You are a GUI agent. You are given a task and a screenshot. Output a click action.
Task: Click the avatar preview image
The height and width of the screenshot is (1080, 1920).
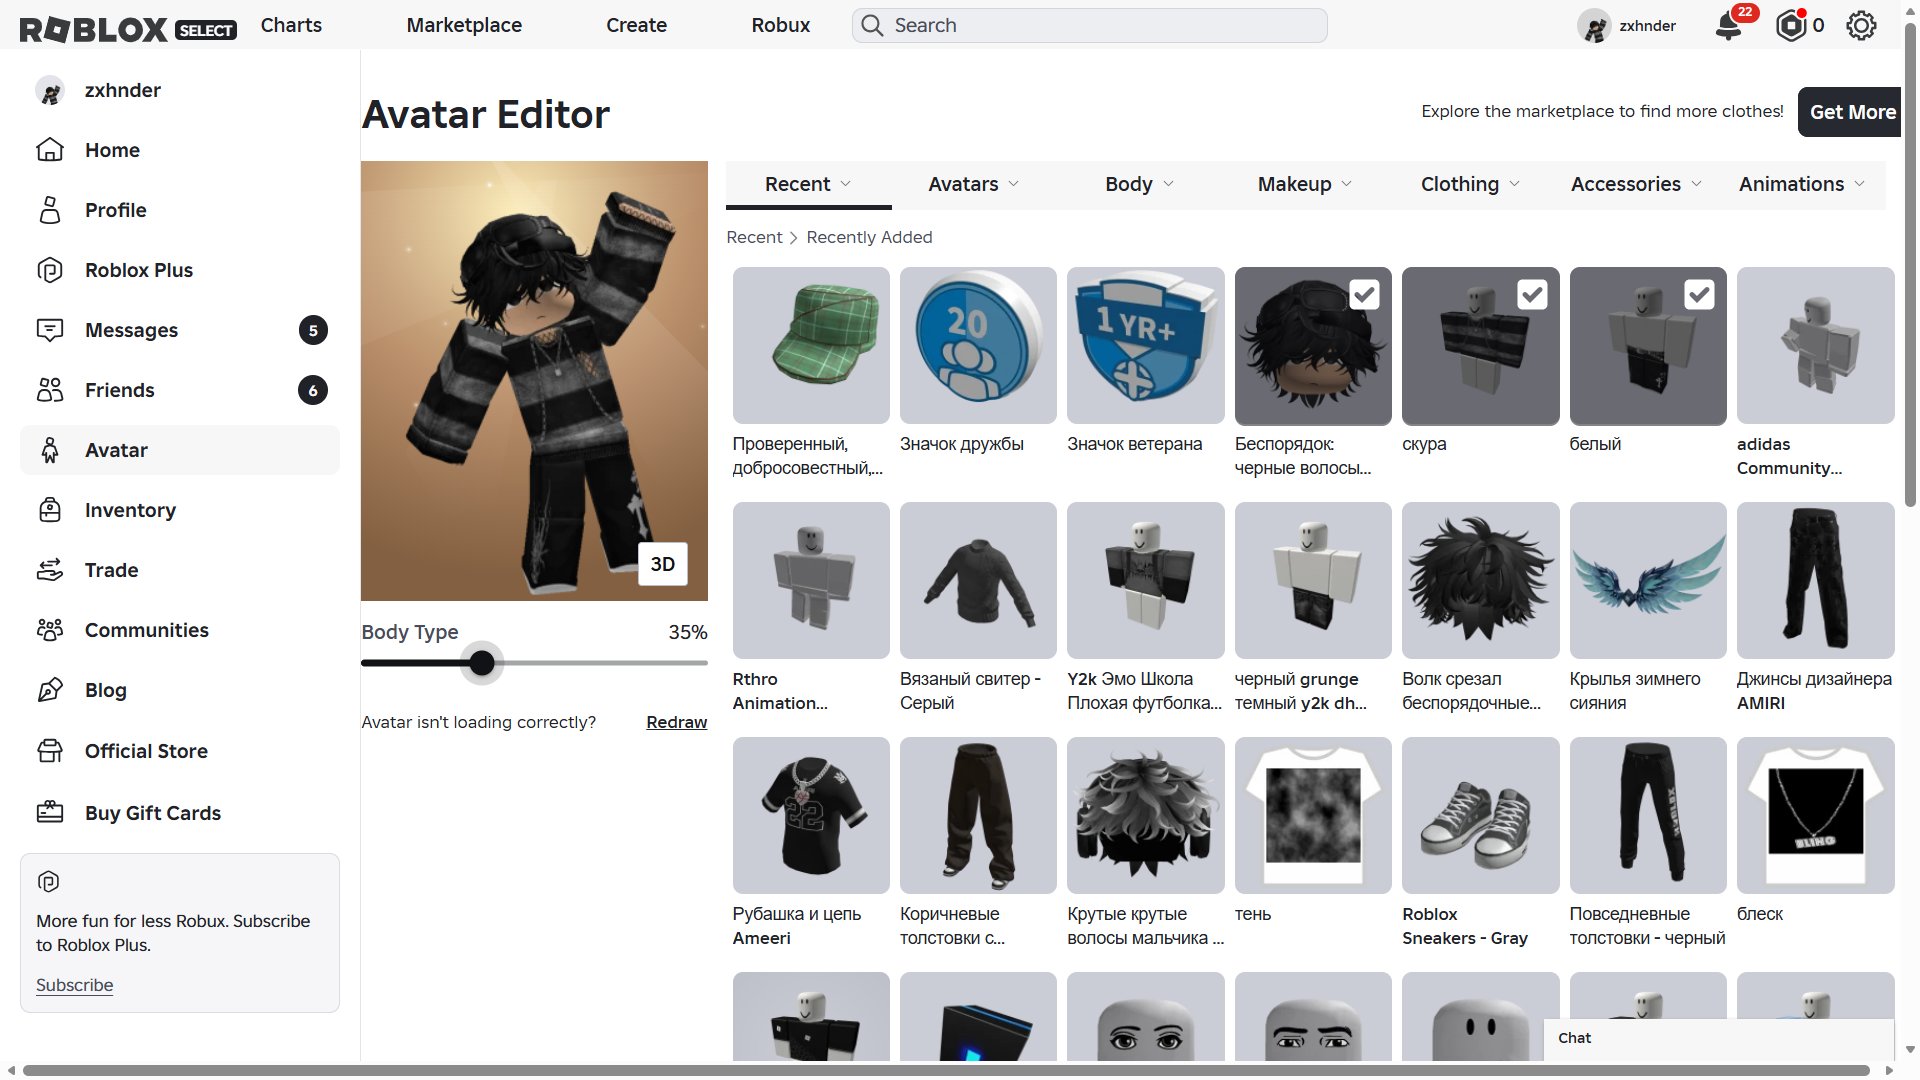(x=534, y=381)
